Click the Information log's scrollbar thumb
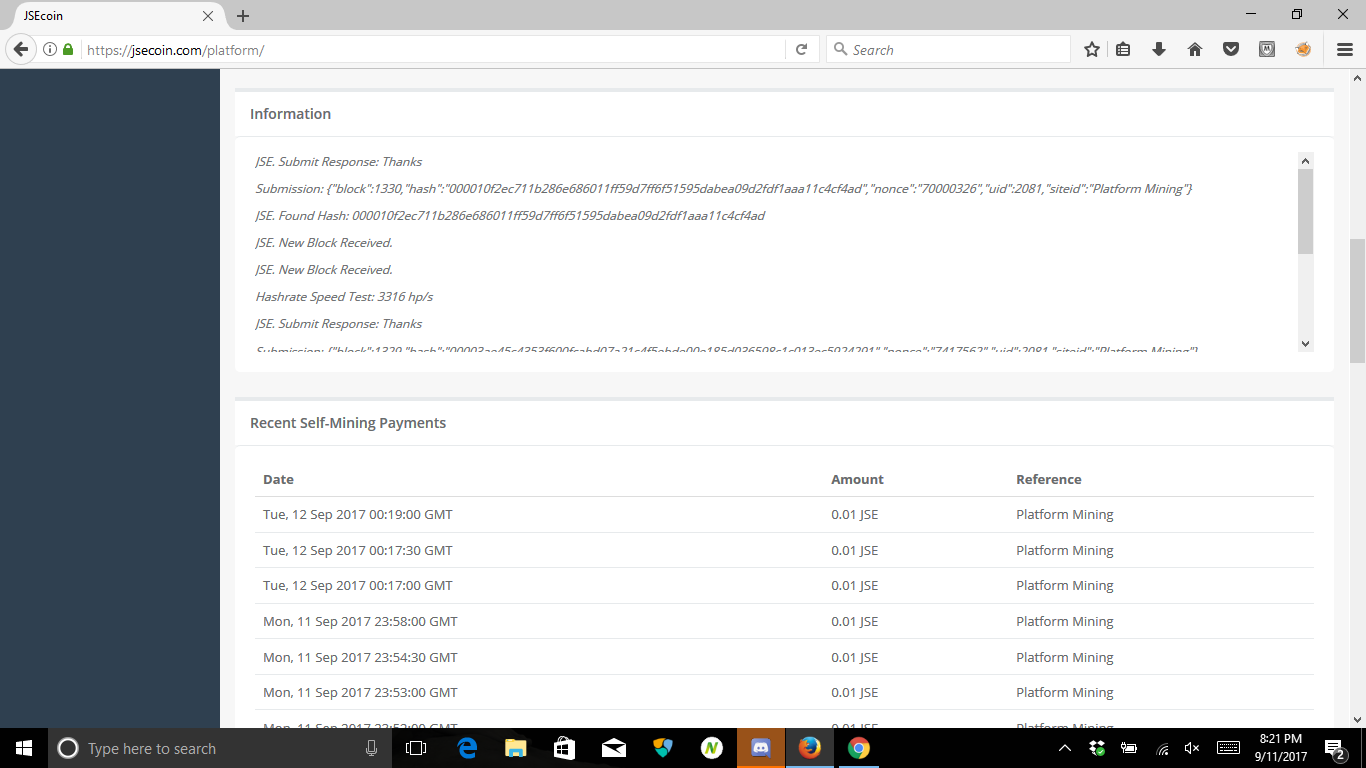Viewport: 1366px width, 768px height. (x=1305, y=211)
